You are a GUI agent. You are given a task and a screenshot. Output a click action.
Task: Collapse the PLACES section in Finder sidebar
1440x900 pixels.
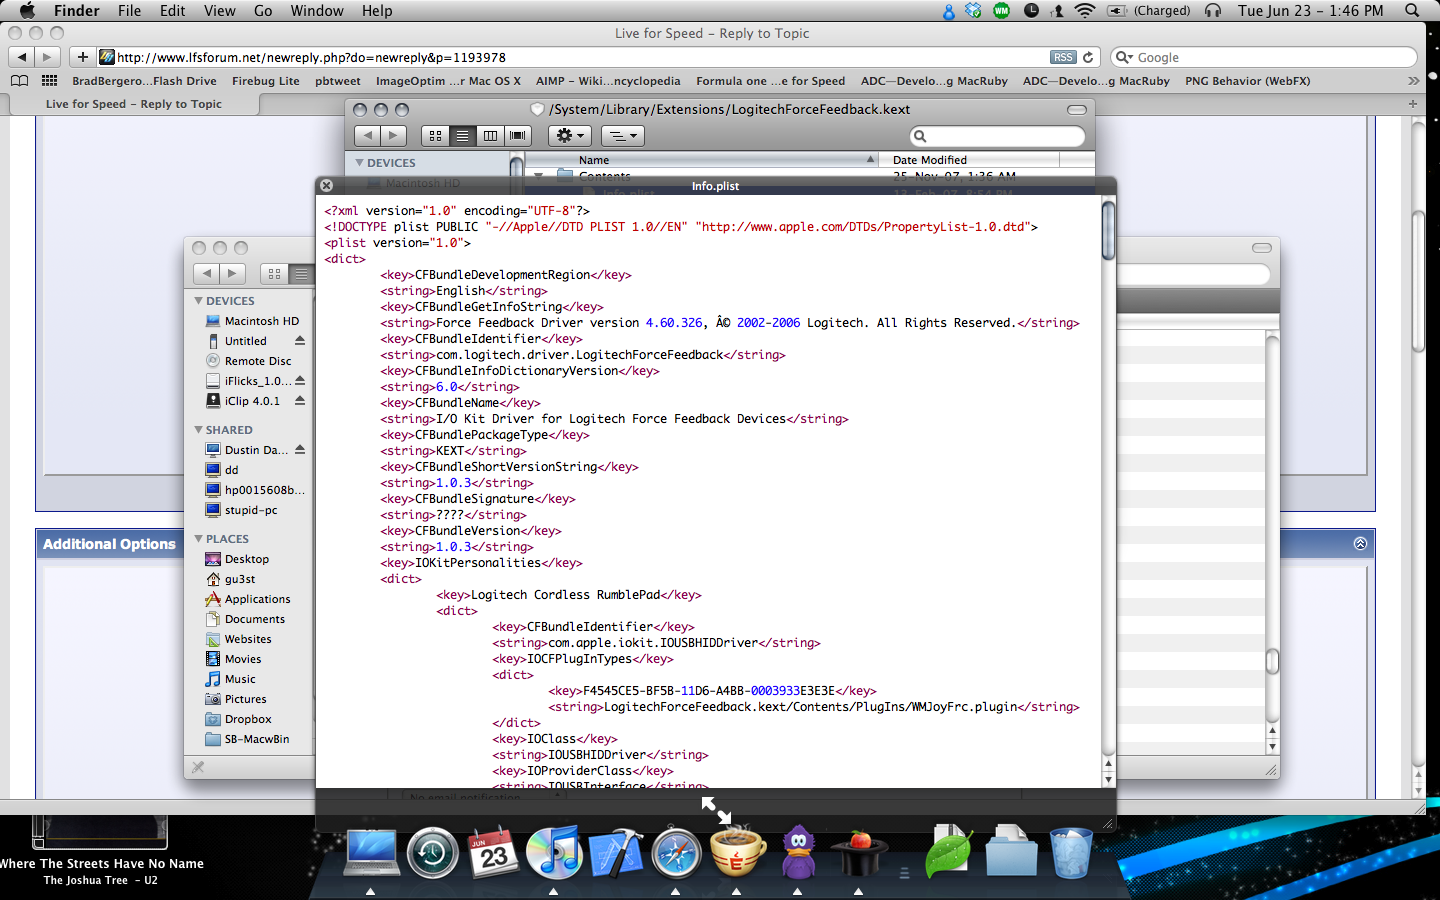pos(198,539)
